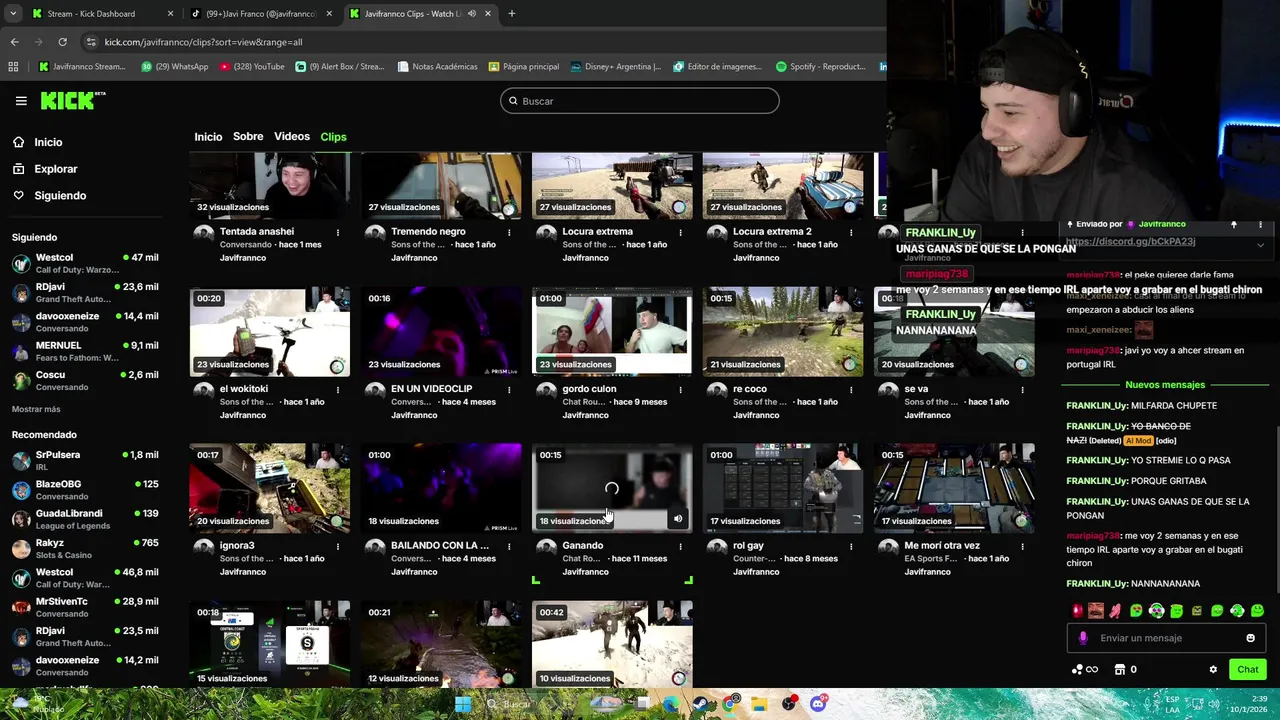
Task: Open the shop icon below chat
Action: (x=1120, y=670)
